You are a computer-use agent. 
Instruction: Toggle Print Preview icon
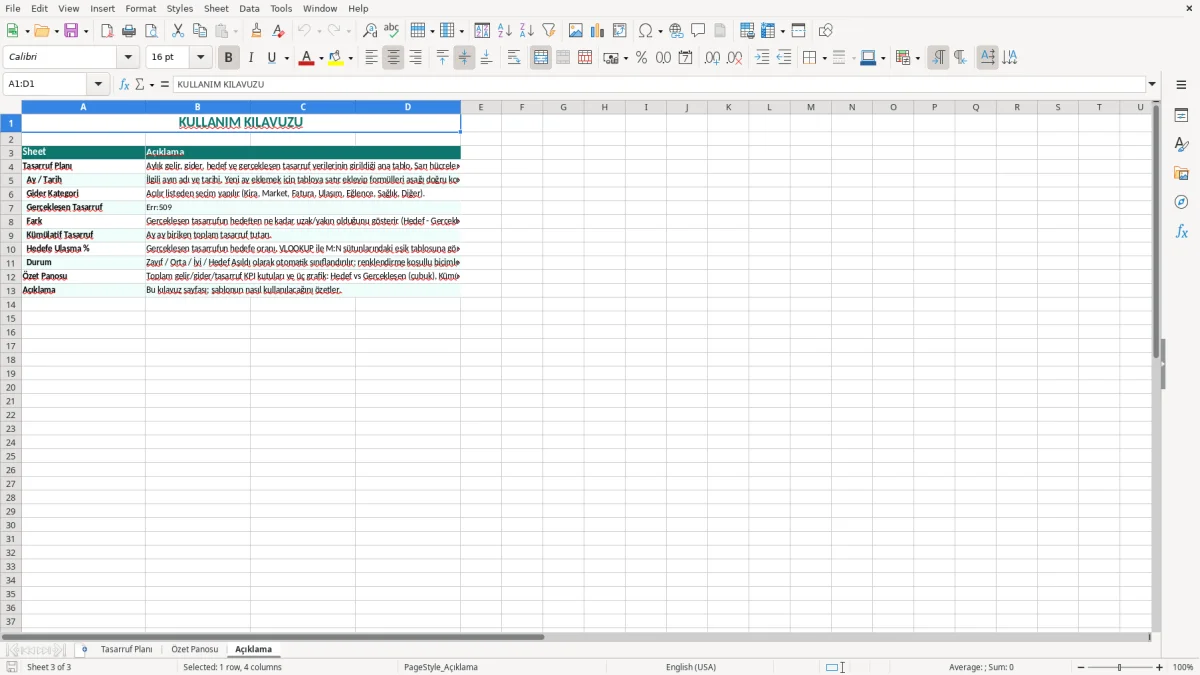click(151, 31)
